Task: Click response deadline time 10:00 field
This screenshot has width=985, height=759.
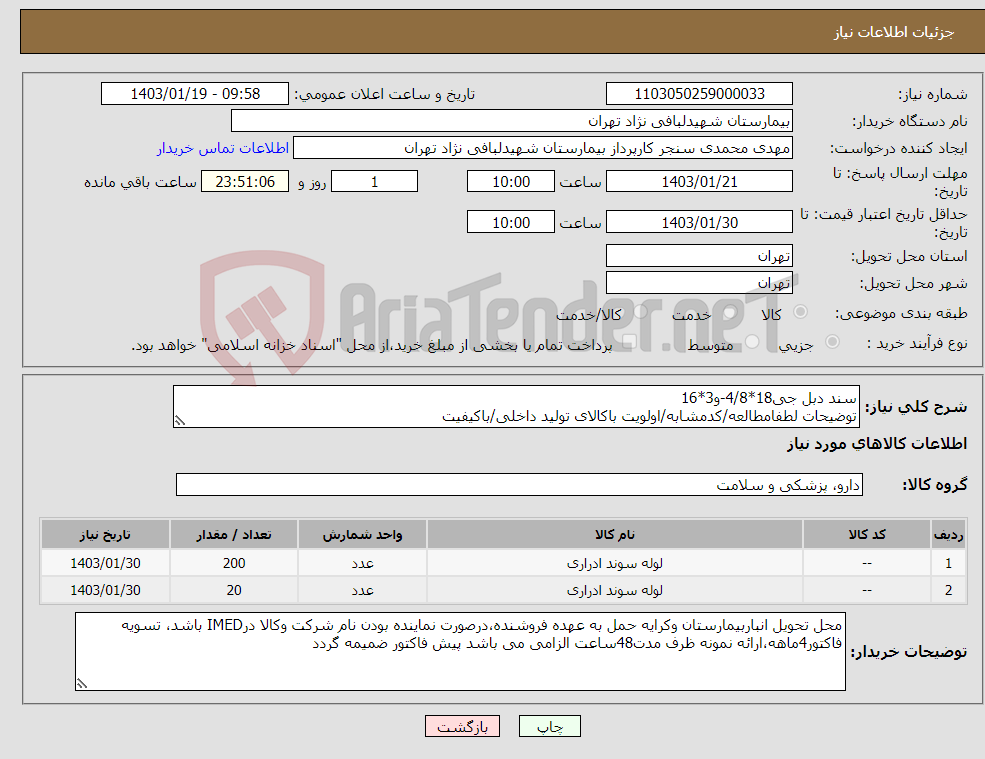Action: [511, 182]
